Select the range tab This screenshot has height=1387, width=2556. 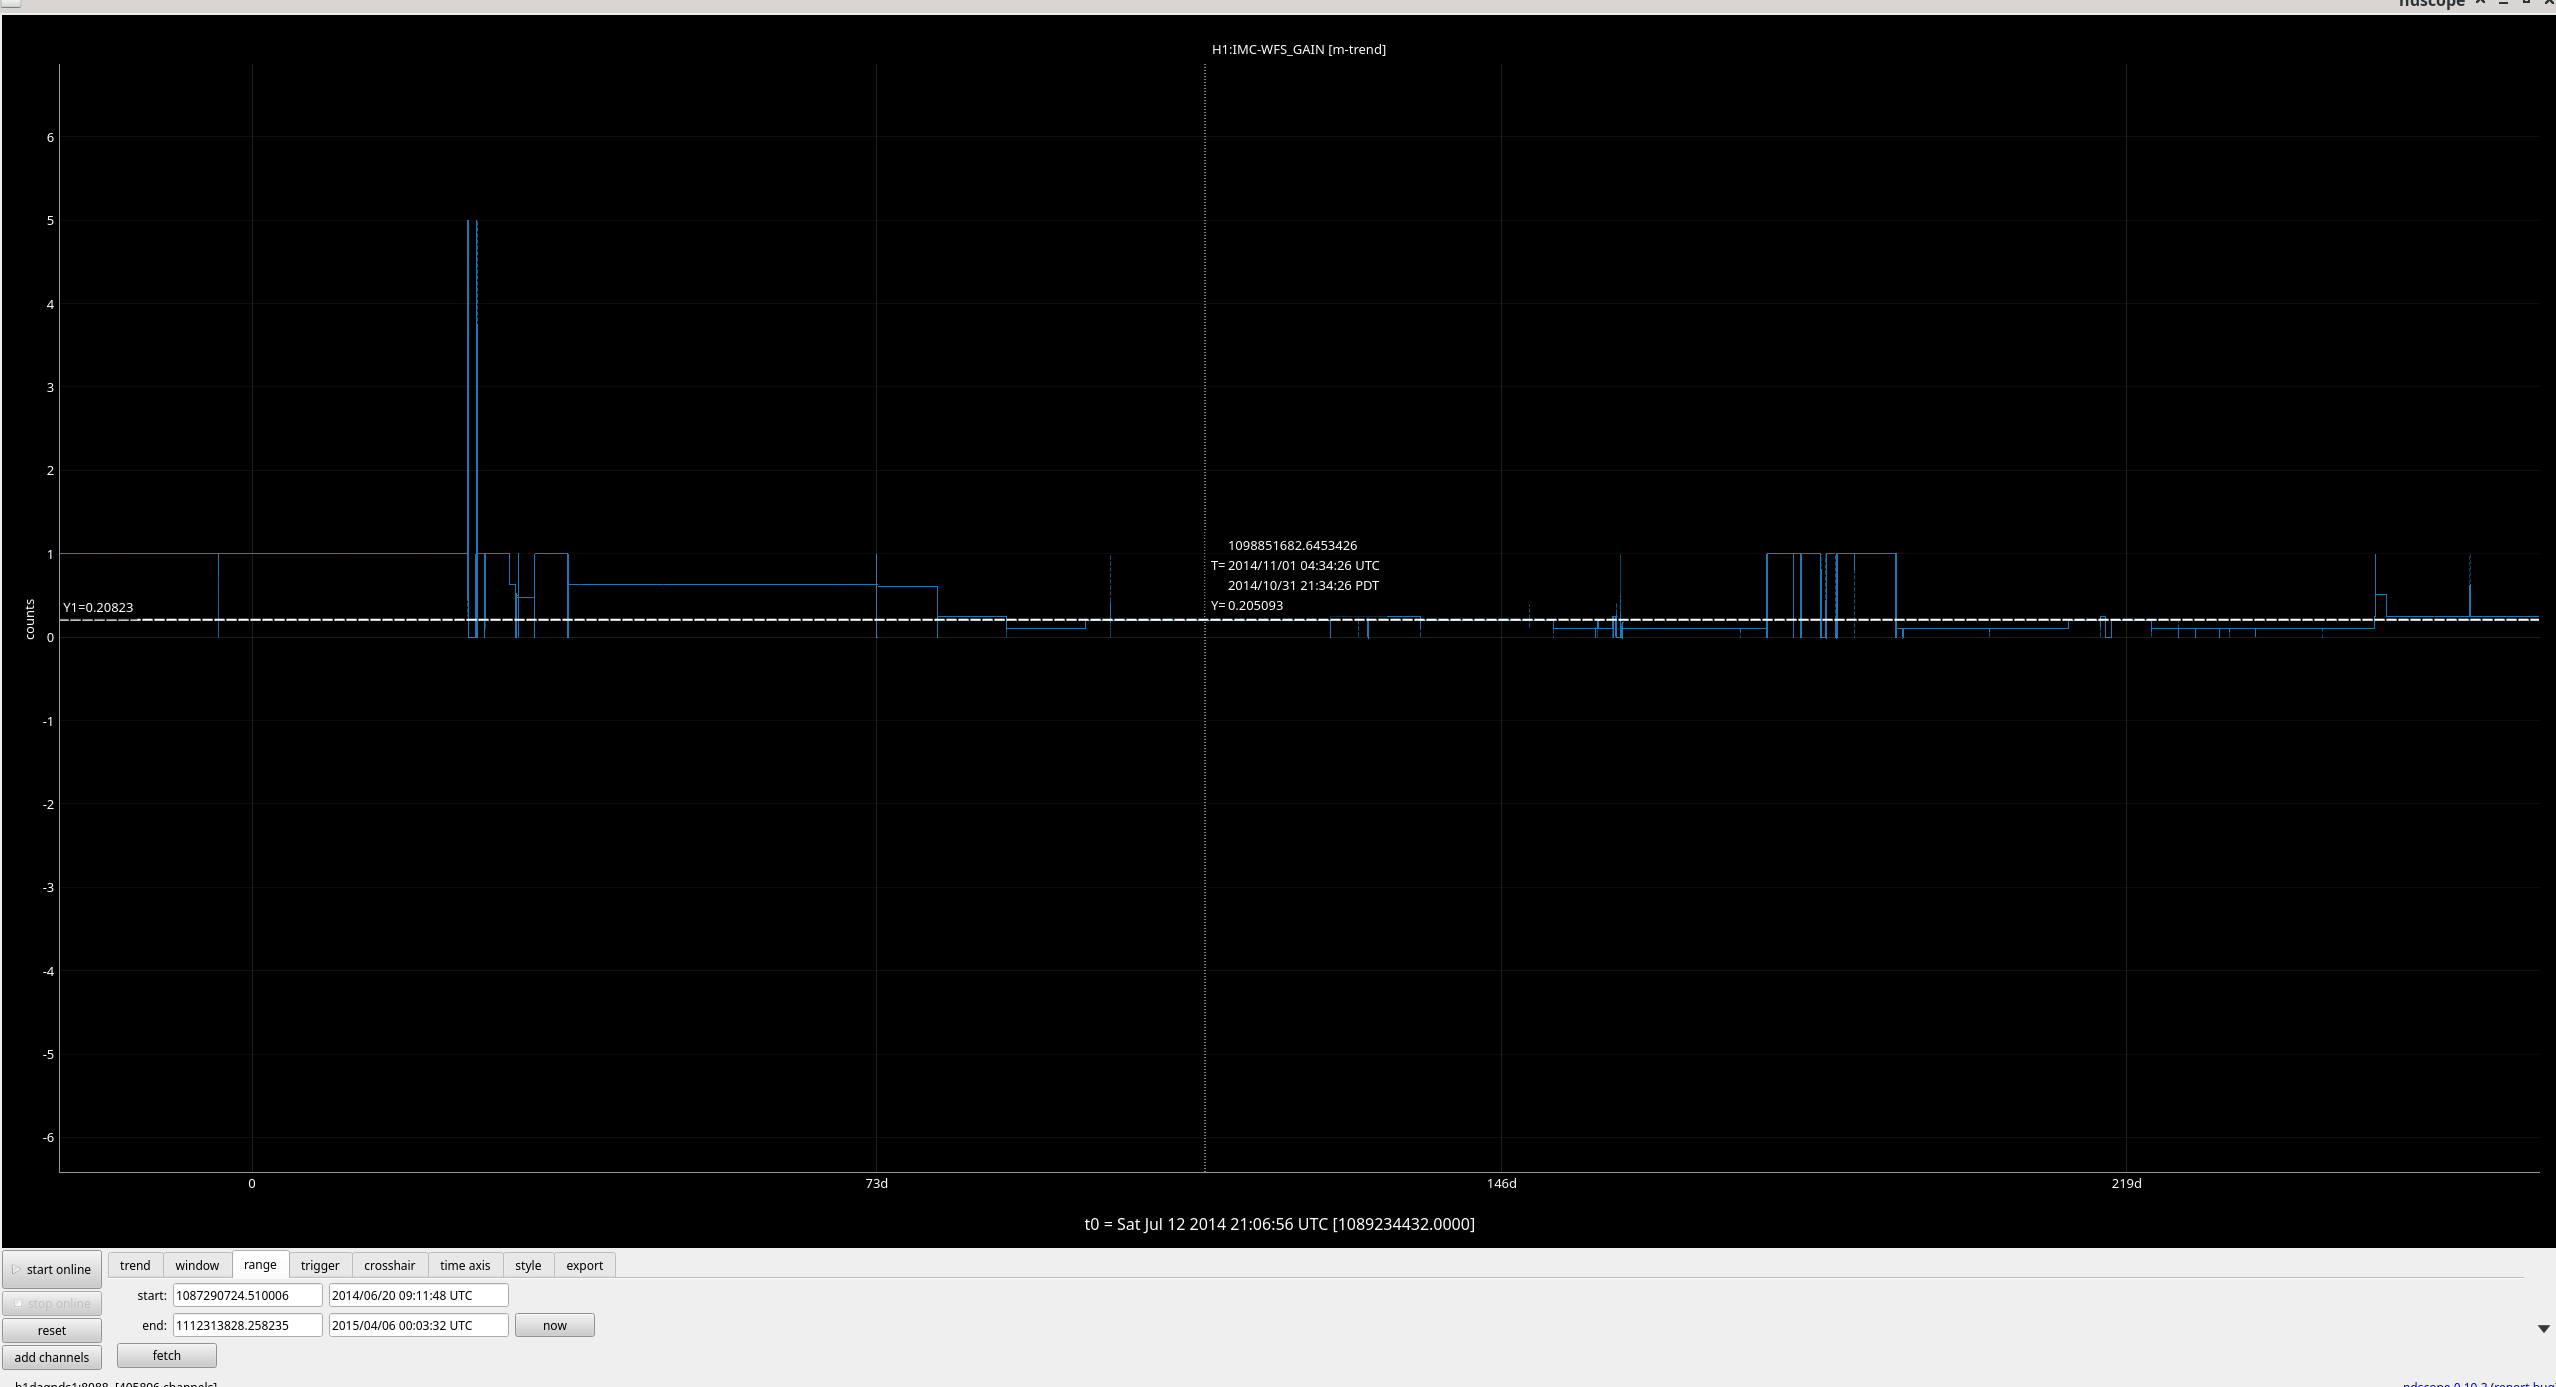click(x=260, y=1264)
